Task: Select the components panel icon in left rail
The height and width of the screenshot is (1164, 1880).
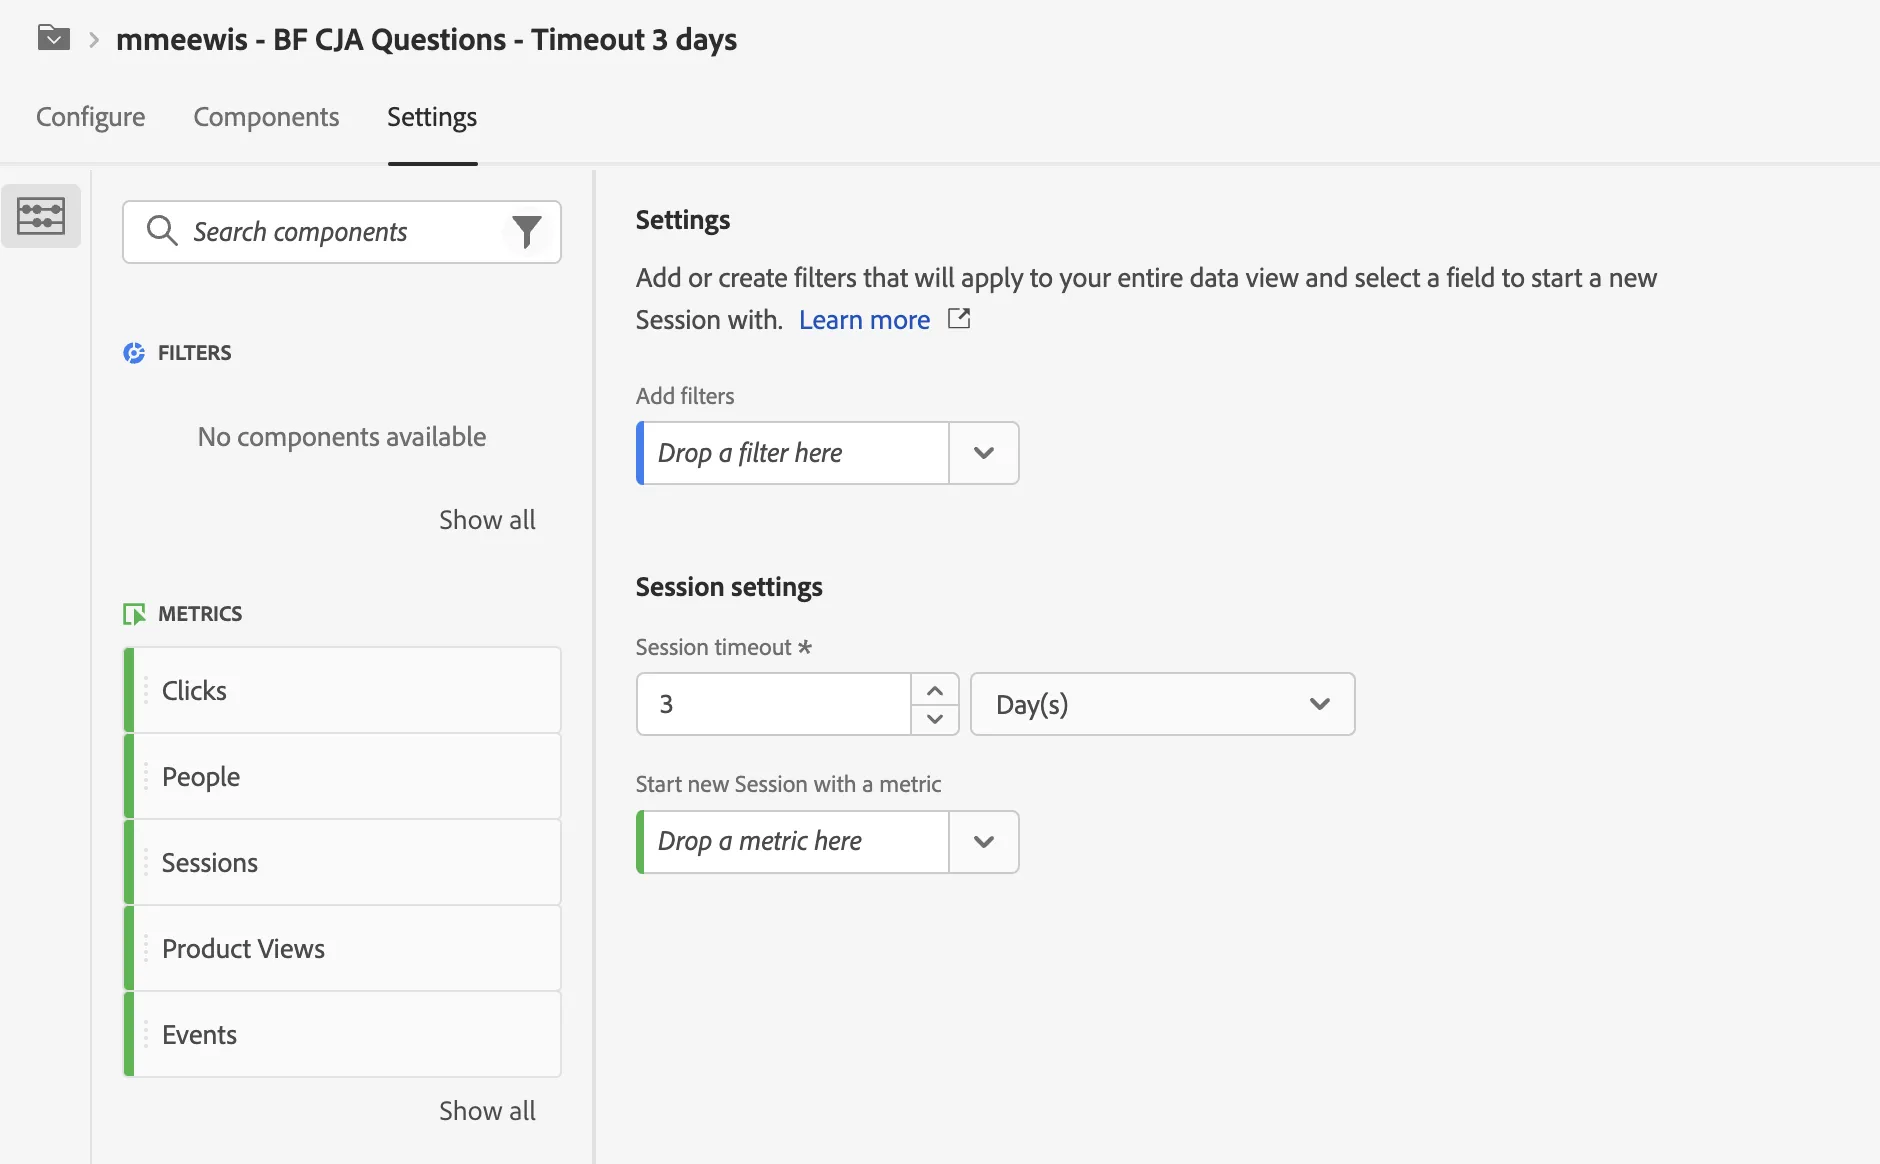Action: (41, 216)
